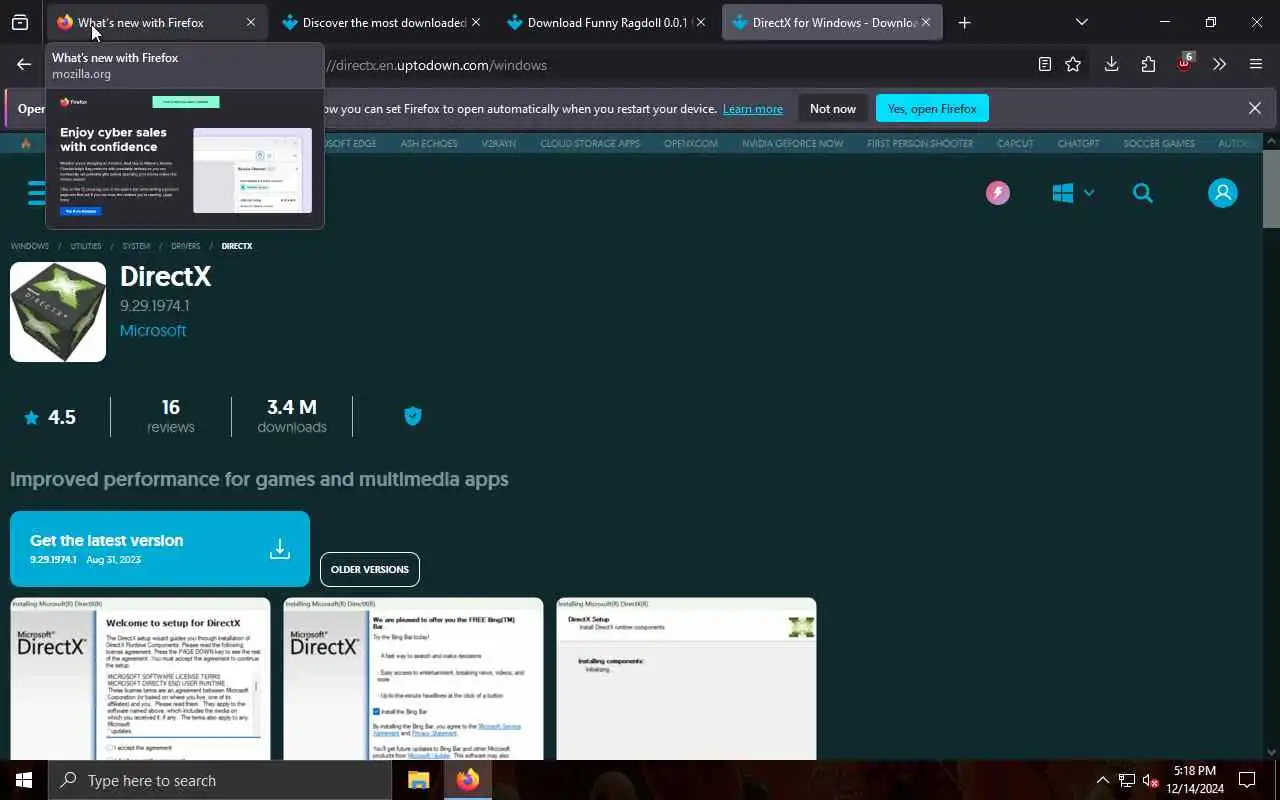Open Firefox View icon in tab bar
The width and height of the screenshot is (1280, 800).
(x=20, y=22)
